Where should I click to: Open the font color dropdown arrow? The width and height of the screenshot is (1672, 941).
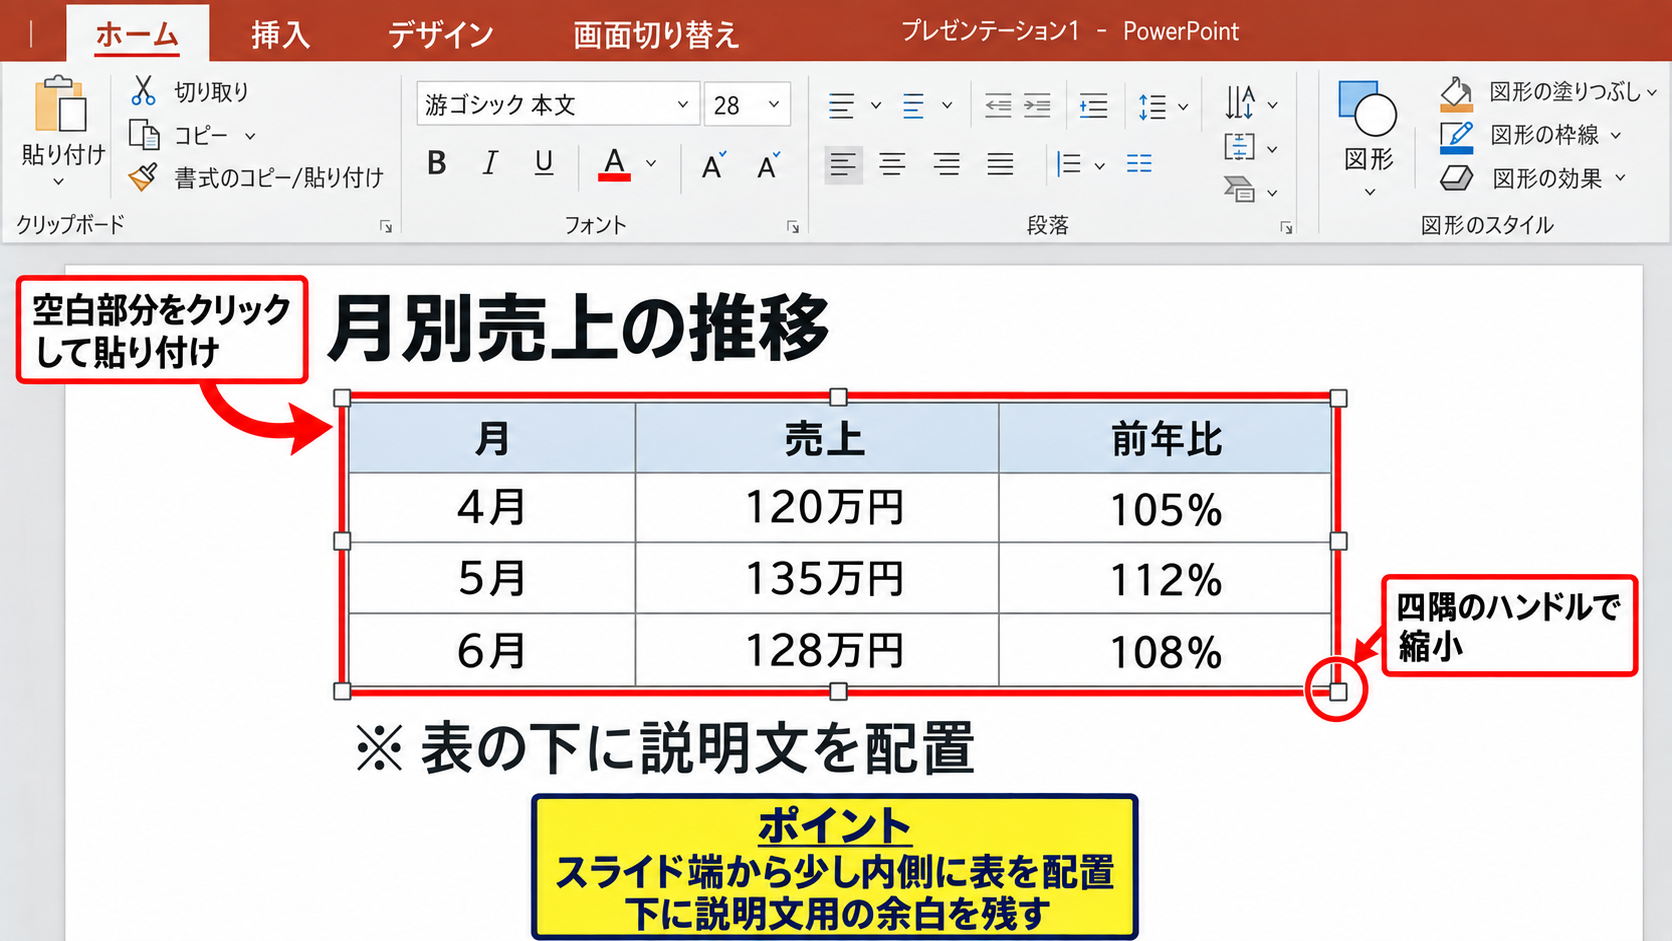(651, 163)
